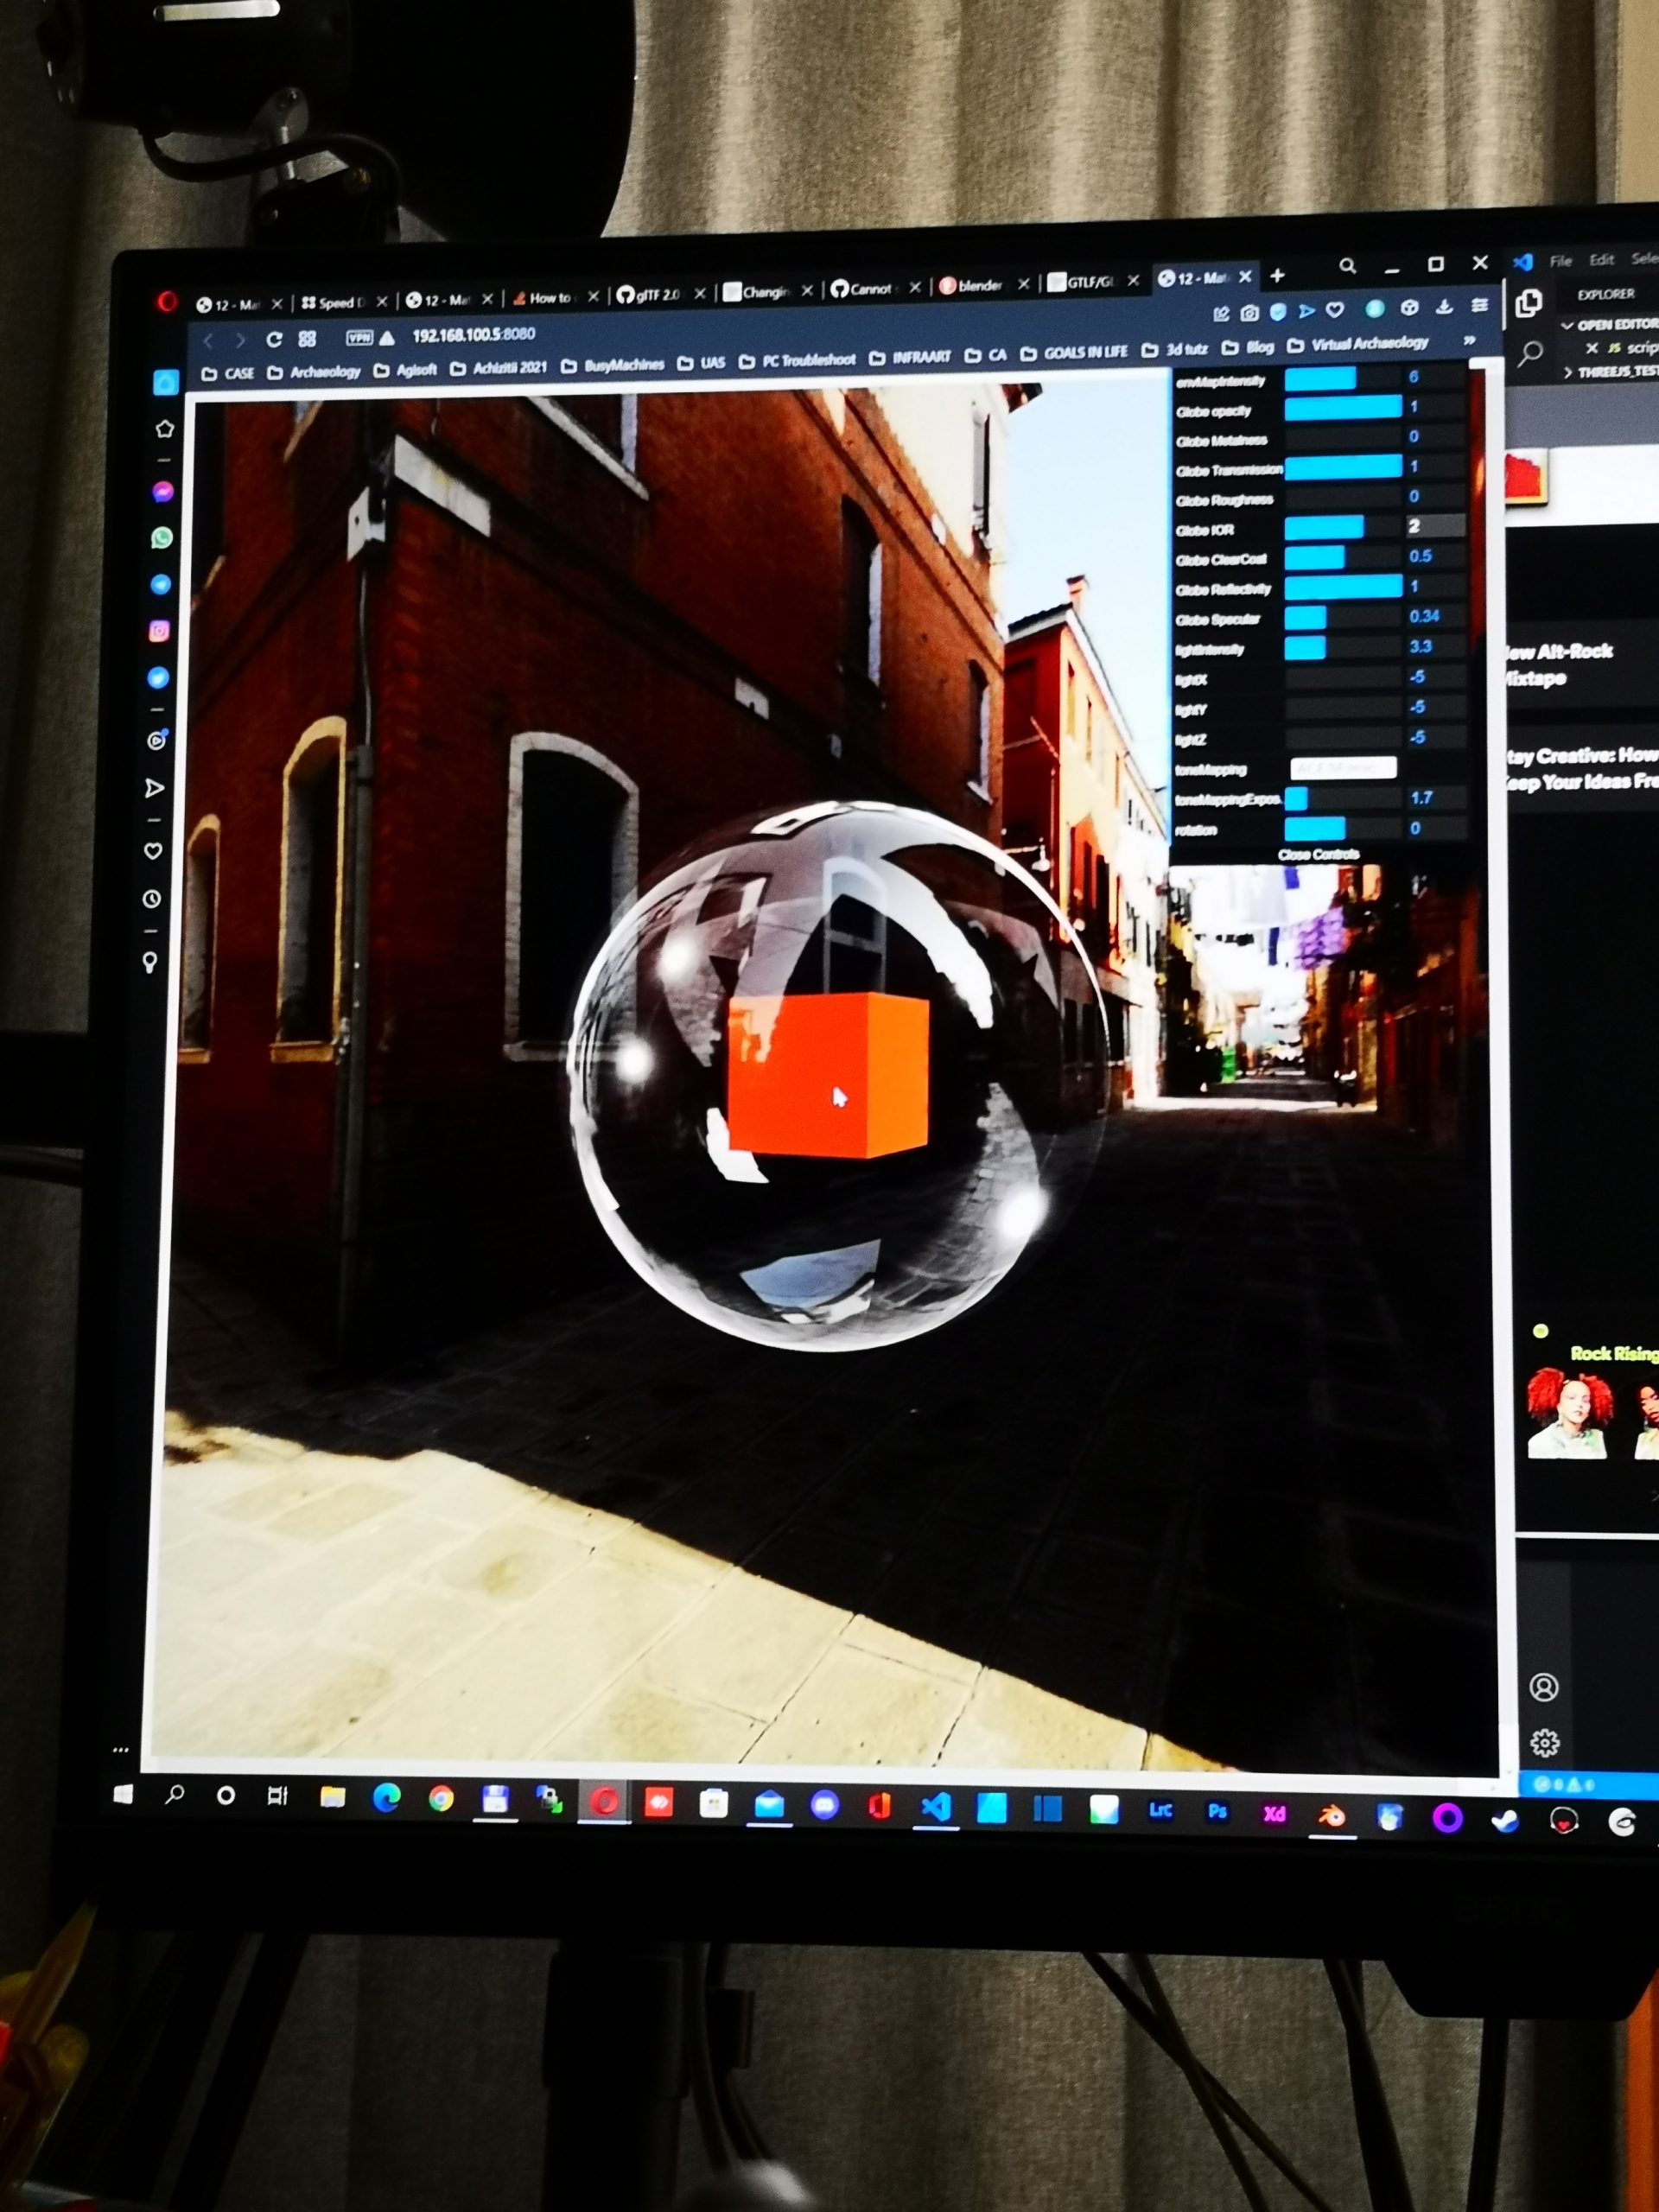Open WhatsApp in the Opera sidebar

pos(162,538)
